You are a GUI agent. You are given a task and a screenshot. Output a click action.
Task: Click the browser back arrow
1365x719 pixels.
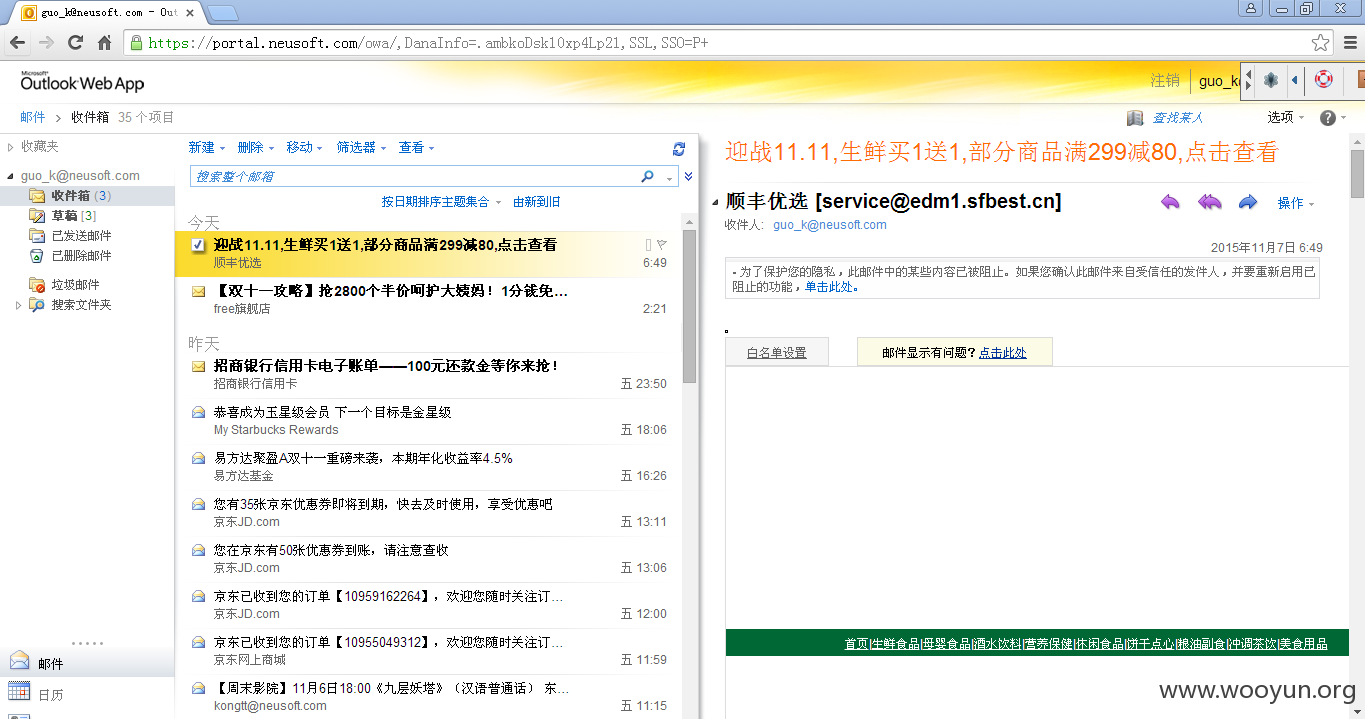click(17, 43)
